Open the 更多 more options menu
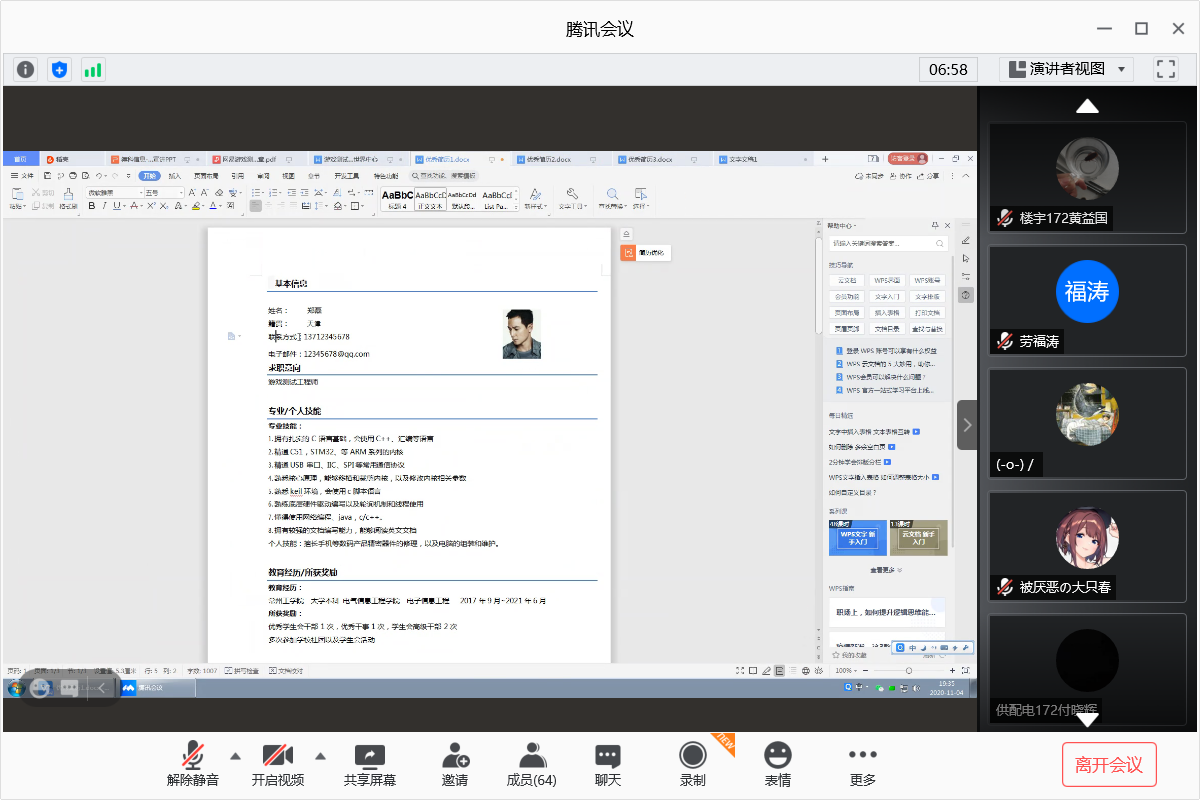The image size is (1200, 800). pyautogui.click(x=862, y=765)
